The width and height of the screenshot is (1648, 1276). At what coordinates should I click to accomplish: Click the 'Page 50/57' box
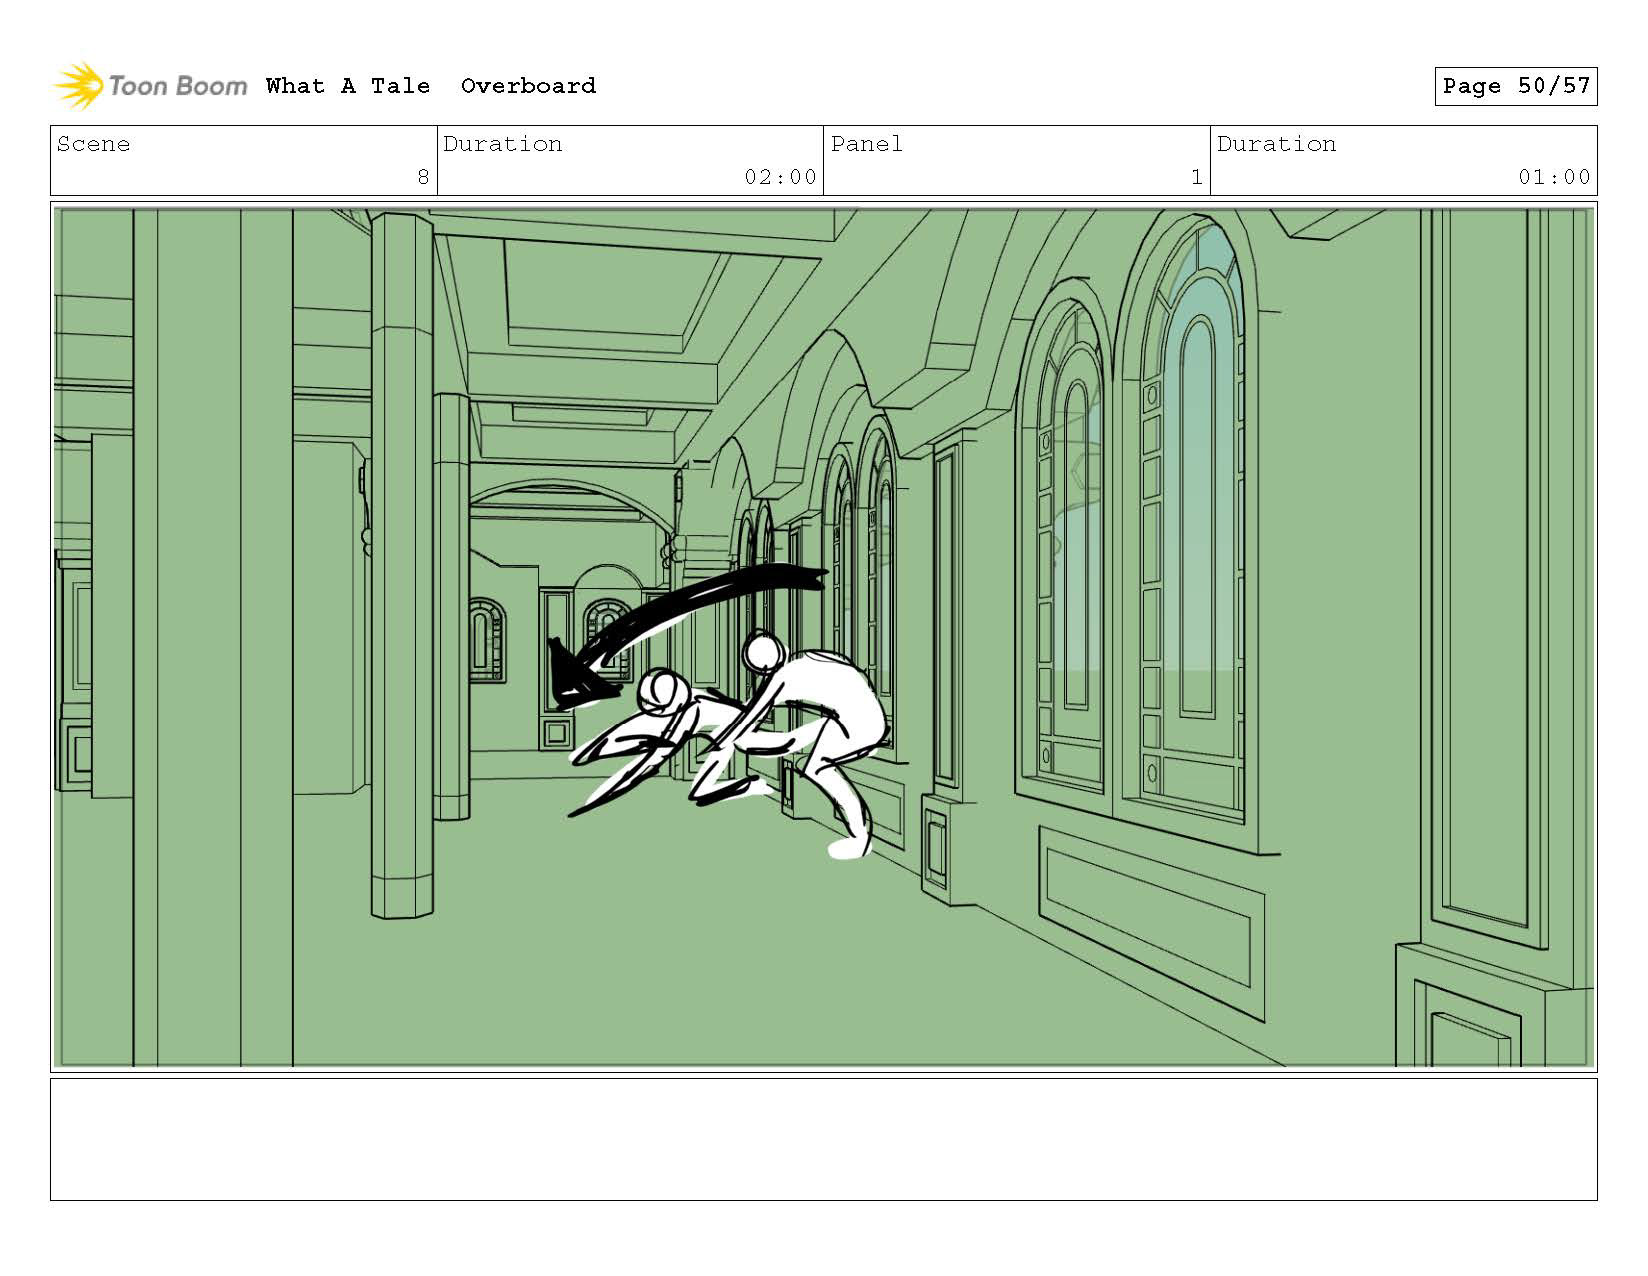[x=1515, y=86]
